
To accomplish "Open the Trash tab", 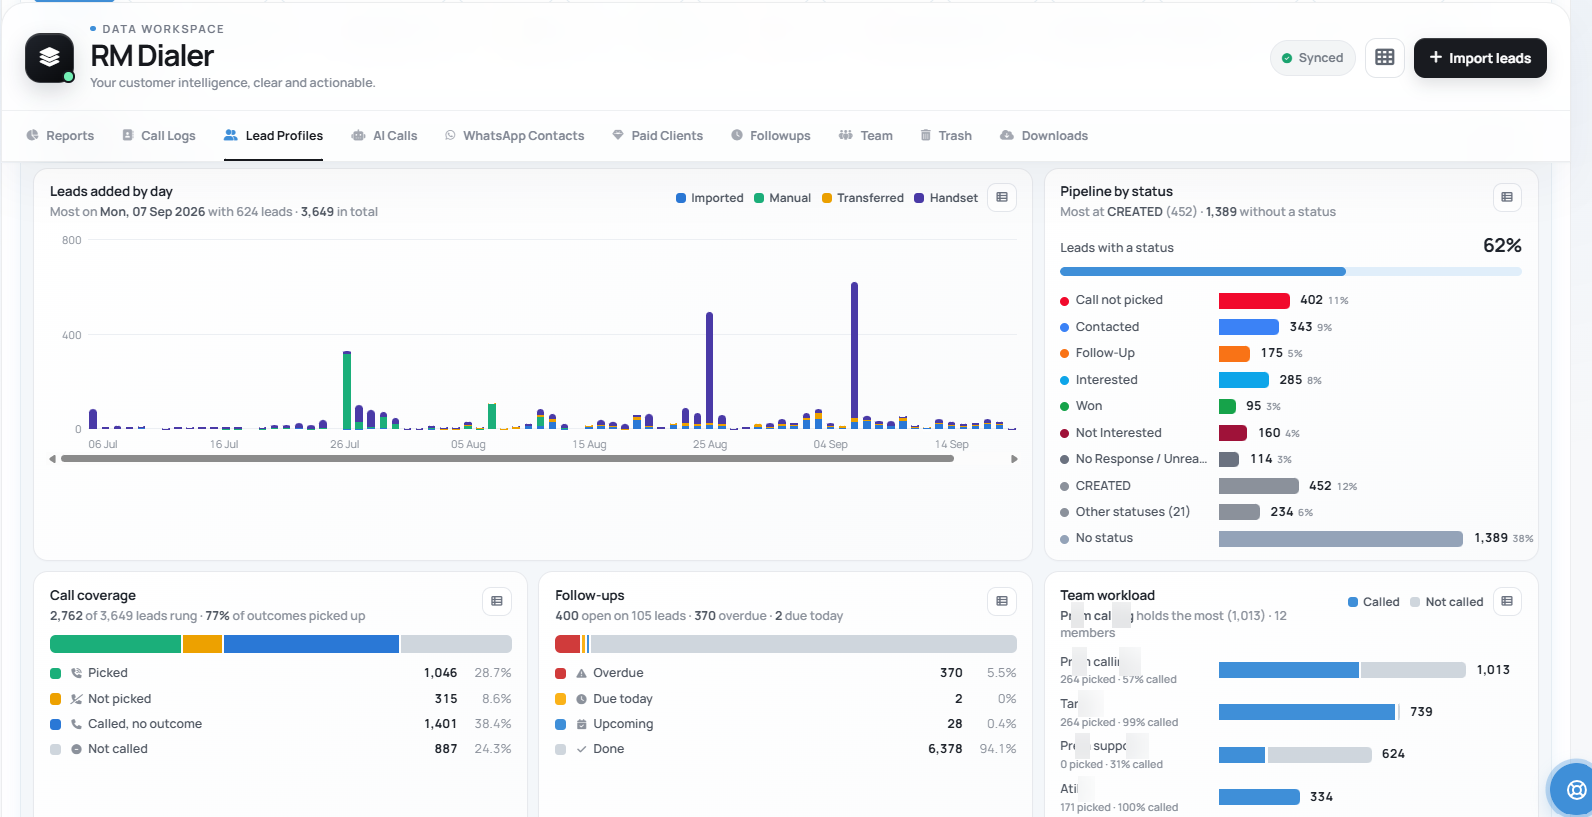I will pos(946,136).
